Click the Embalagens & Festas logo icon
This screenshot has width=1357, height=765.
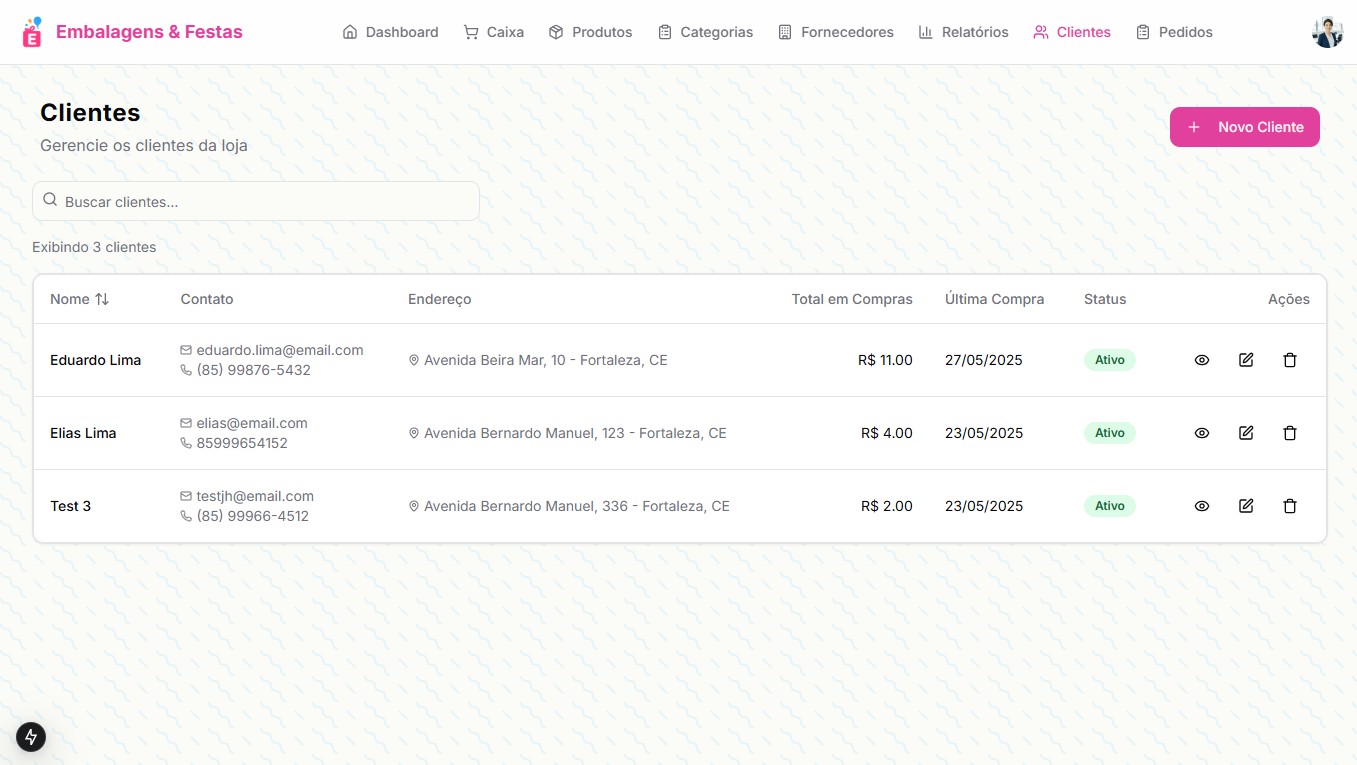(33, 32)
